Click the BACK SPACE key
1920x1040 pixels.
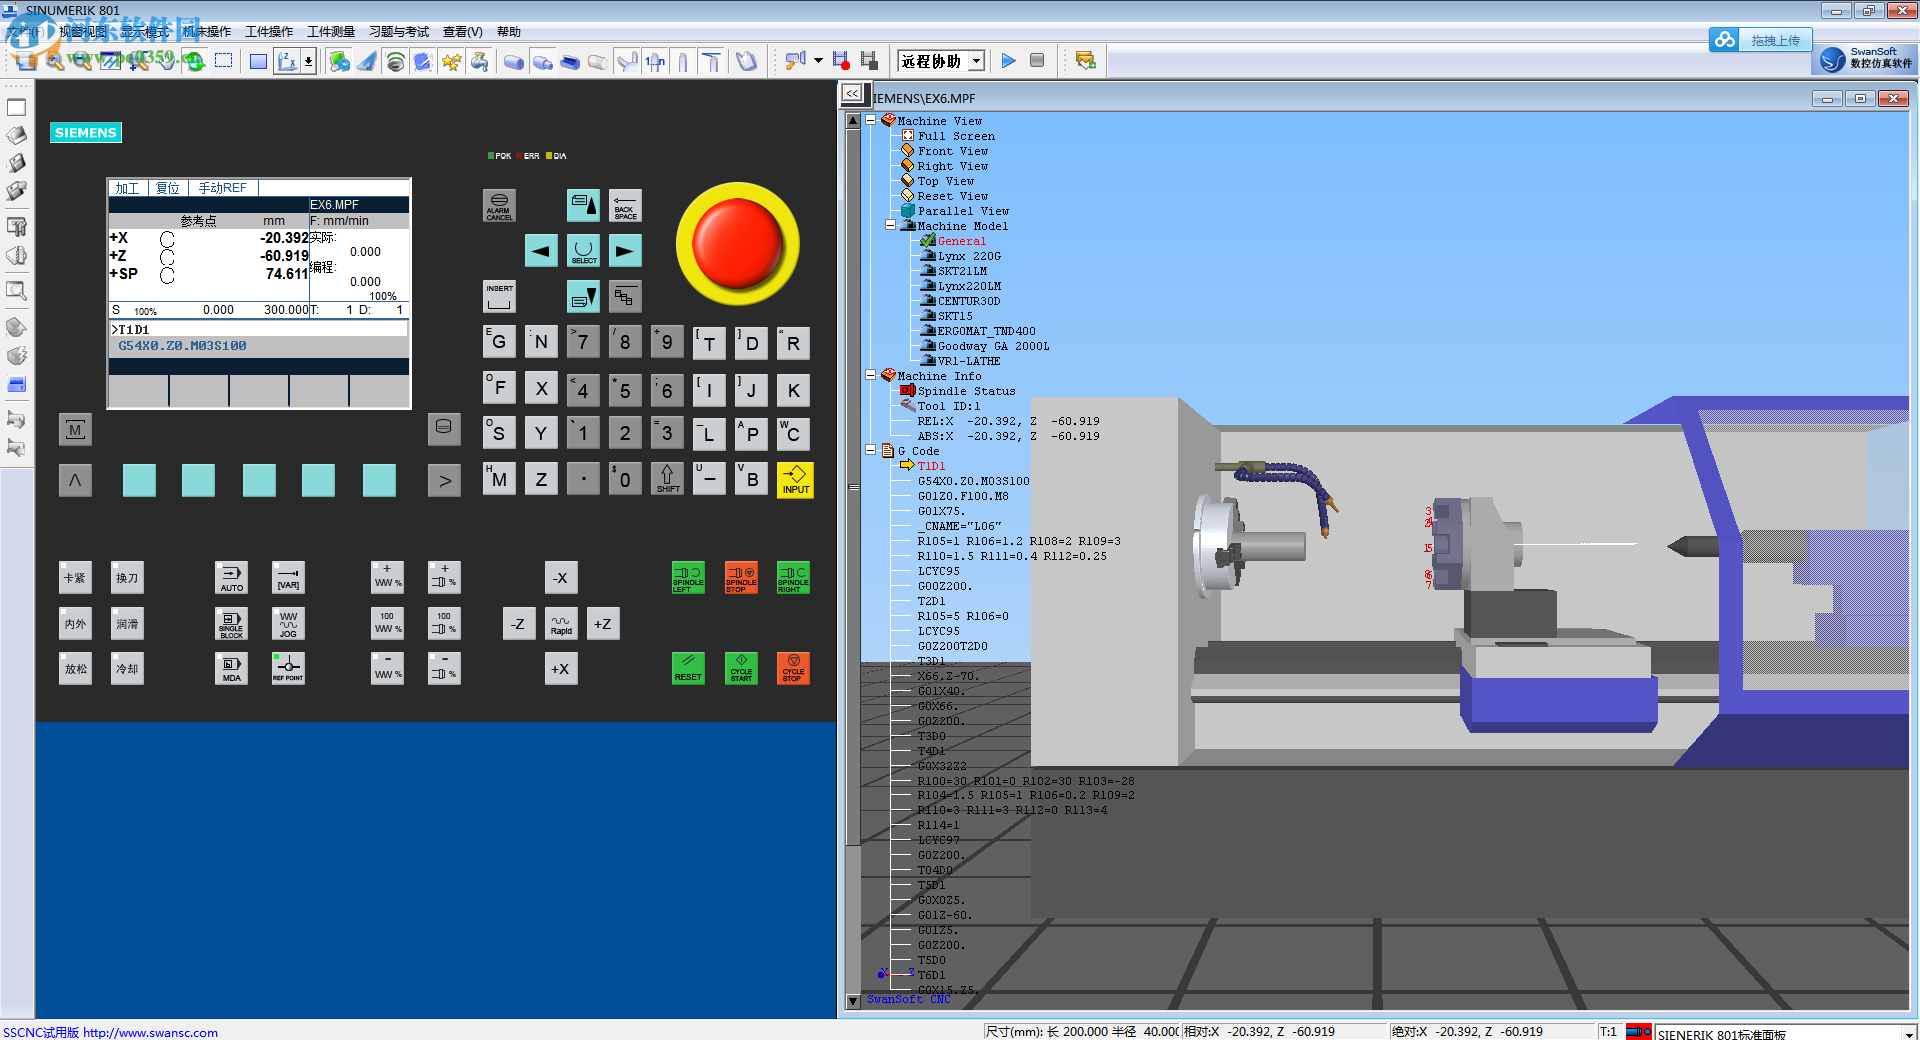tap(625, 206)
